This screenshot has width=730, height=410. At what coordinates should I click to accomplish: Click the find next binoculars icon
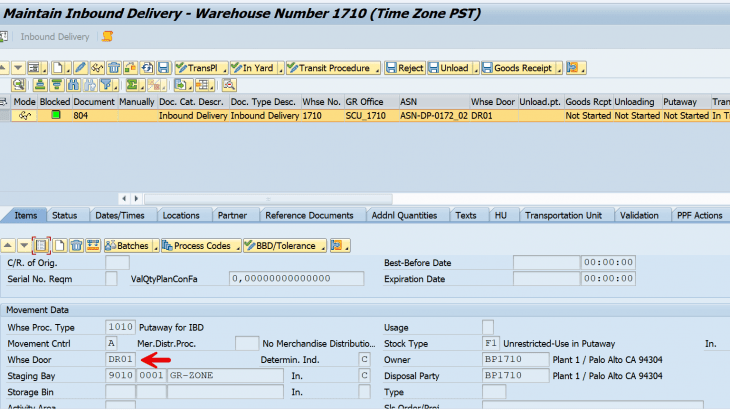[90, 85]
